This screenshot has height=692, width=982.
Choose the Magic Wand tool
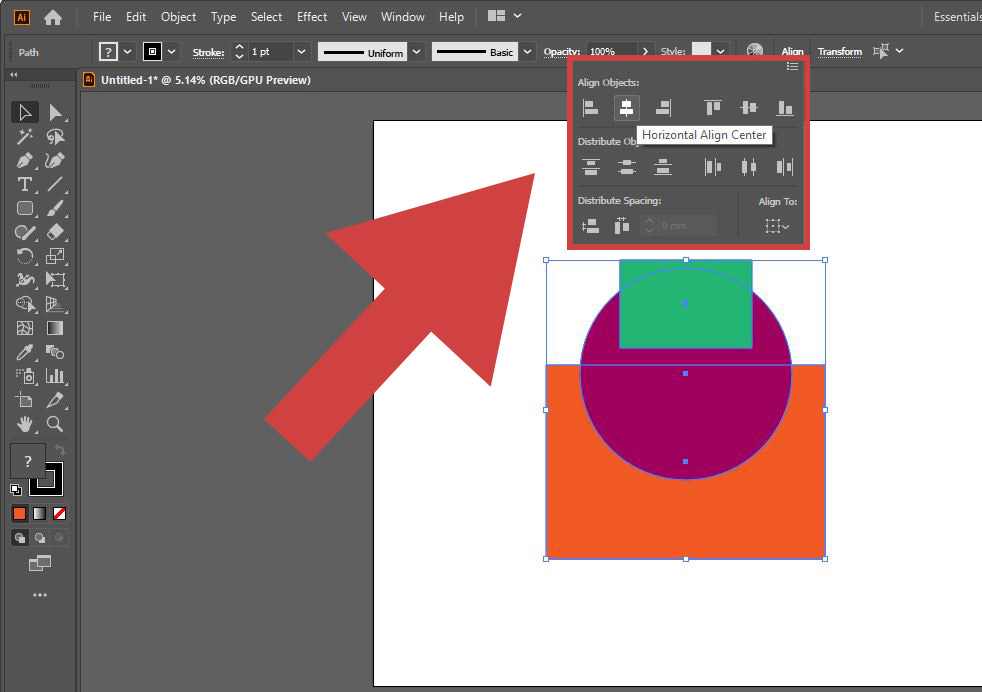pyautogui.click(x=25, y=137)
